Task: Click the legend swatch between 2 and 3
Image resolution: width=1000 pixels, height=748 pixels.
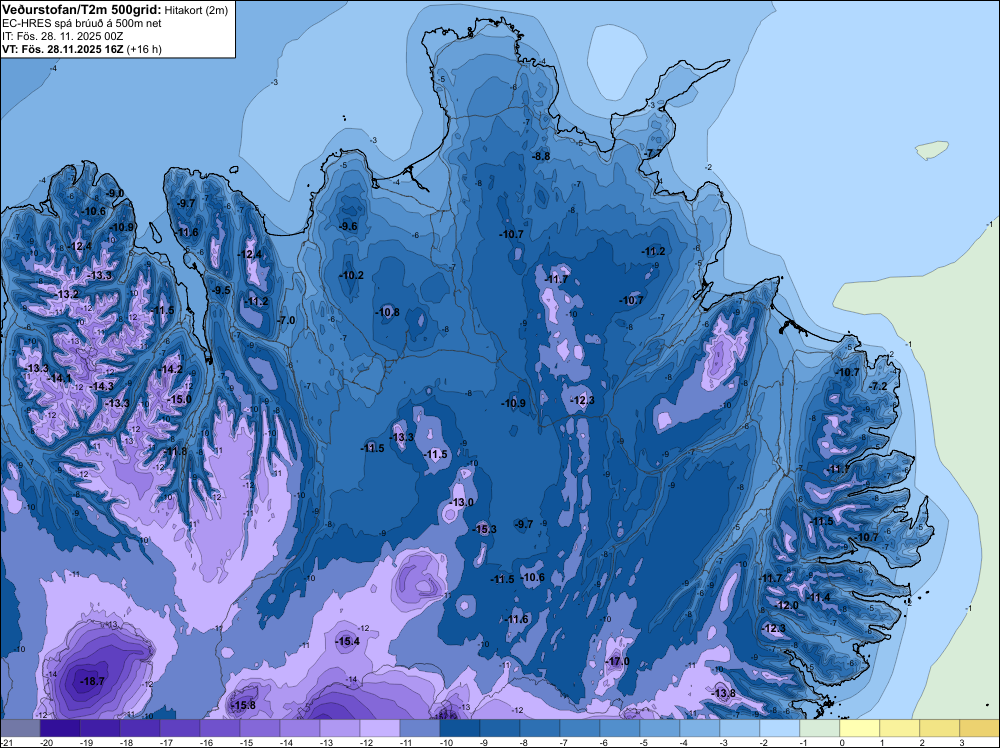Action: point(940,729)
